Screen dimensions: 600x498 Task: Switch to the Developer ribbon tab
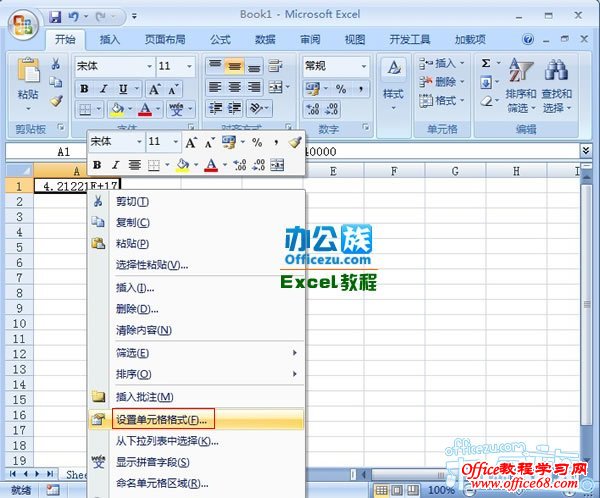(410, 39)
